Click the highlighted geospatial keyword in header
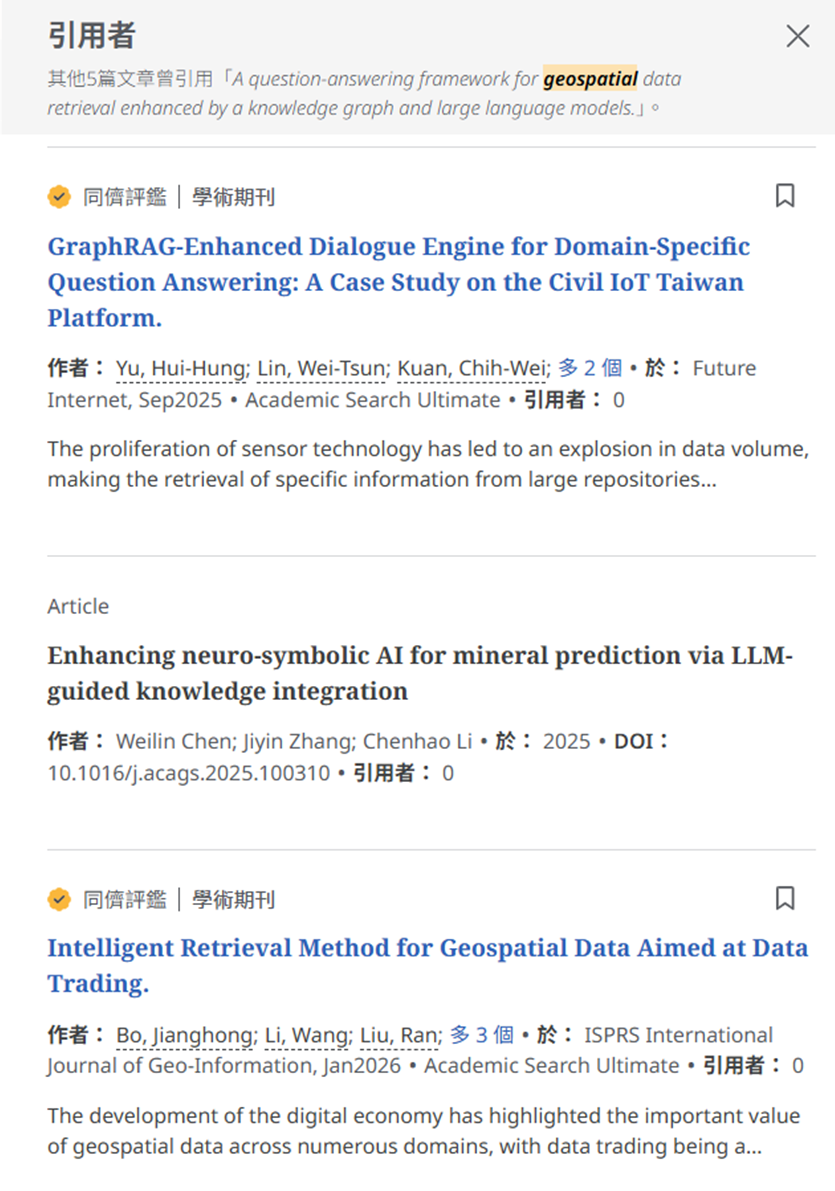 590,78
